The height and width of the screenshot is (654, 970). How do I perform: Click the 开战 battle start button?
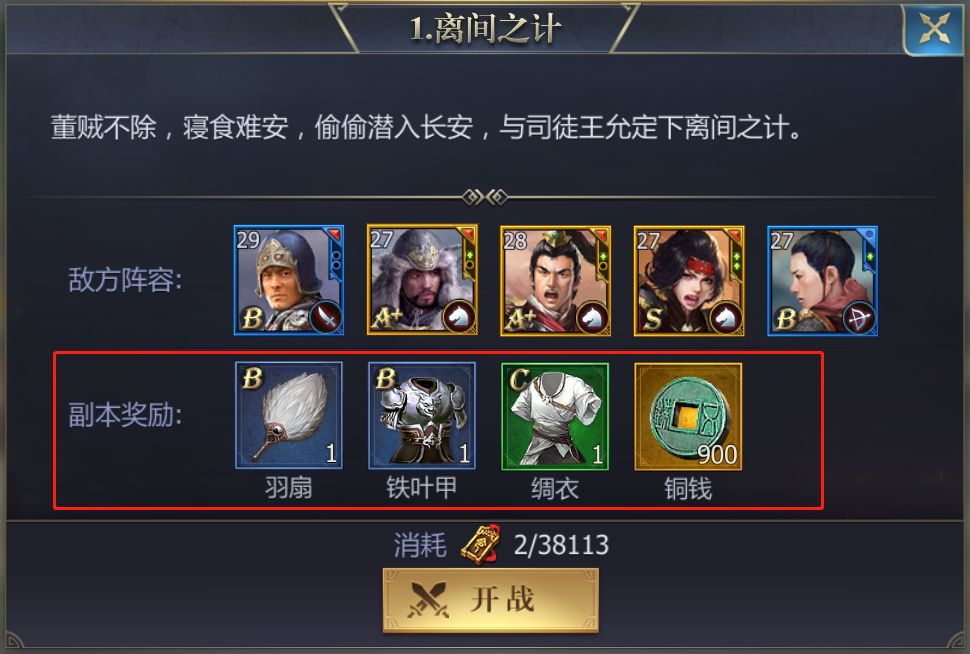(491, 600)
